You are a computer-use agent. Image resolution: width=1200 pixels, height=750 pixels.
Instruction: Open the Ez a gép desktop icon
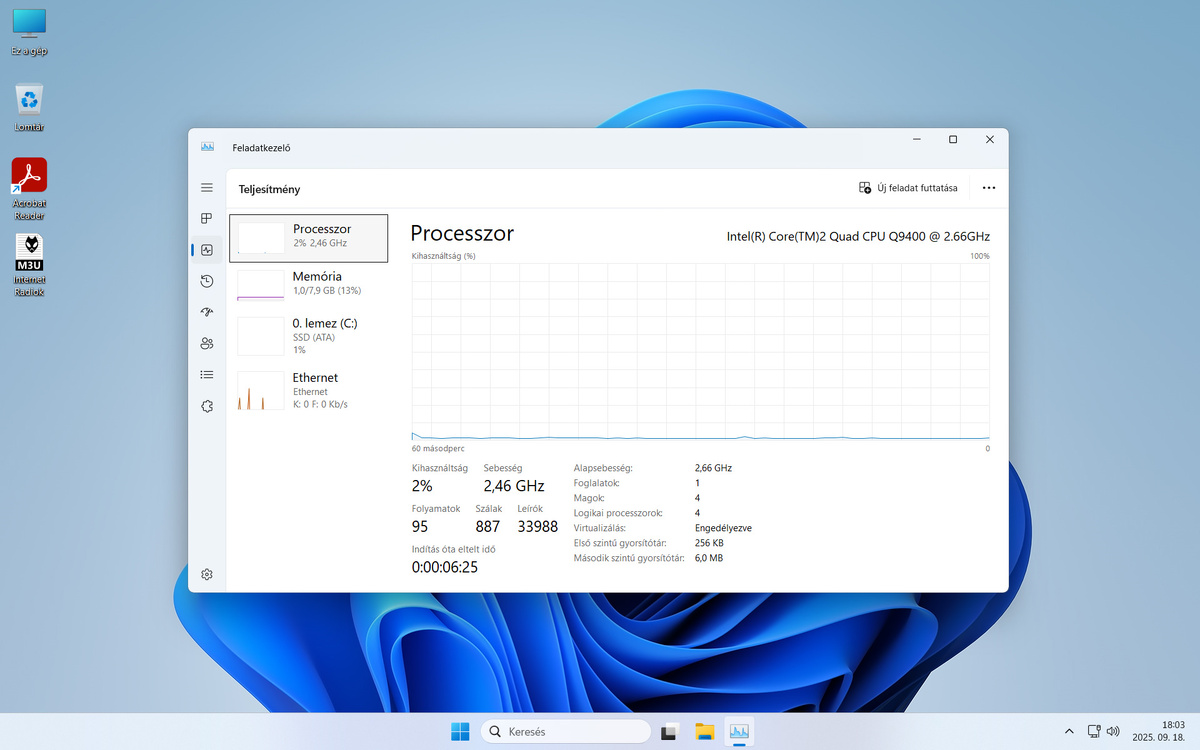[29, 31]
